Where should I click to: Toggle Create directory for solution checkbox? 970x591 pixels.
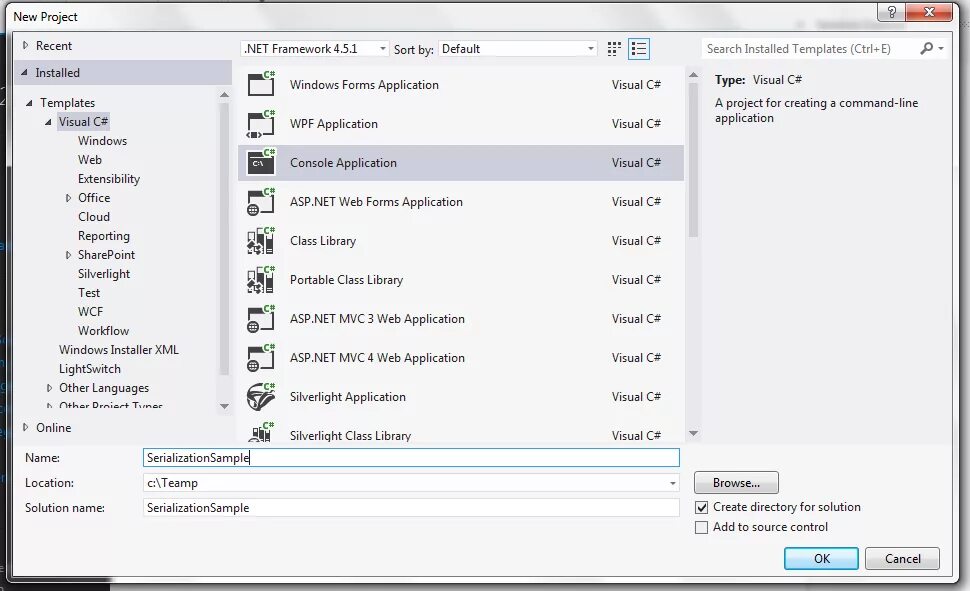(x=702, y=507)
